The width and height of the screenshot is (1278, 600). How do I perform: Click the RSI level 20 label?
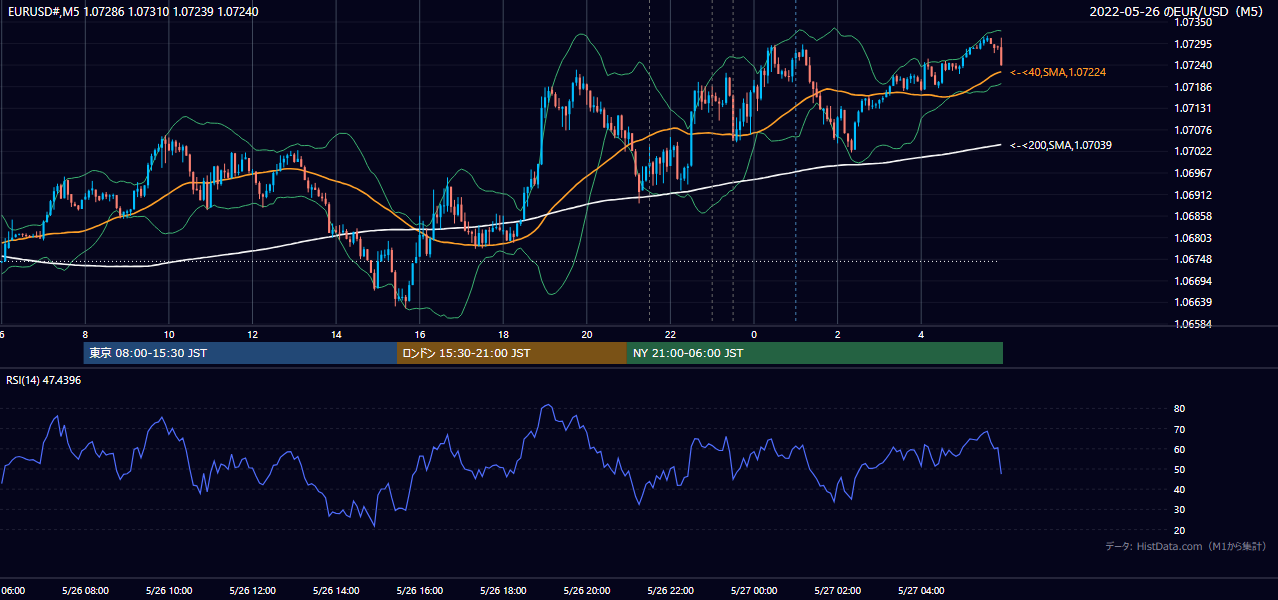(1179, 531)
